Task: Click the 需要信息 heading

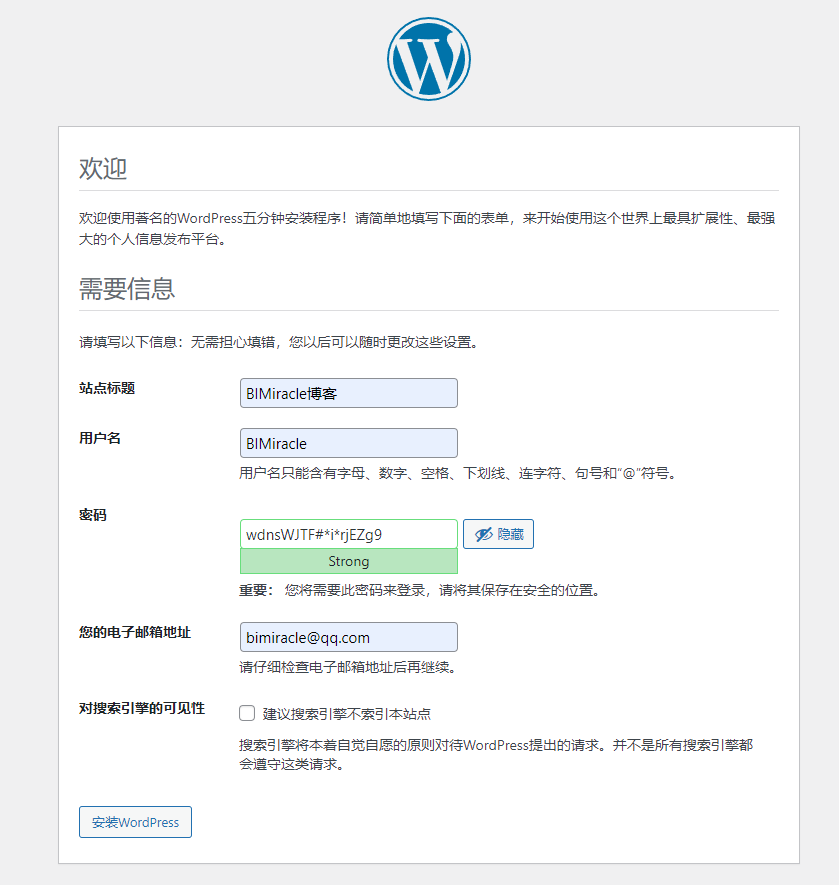Action: (127, 288)
